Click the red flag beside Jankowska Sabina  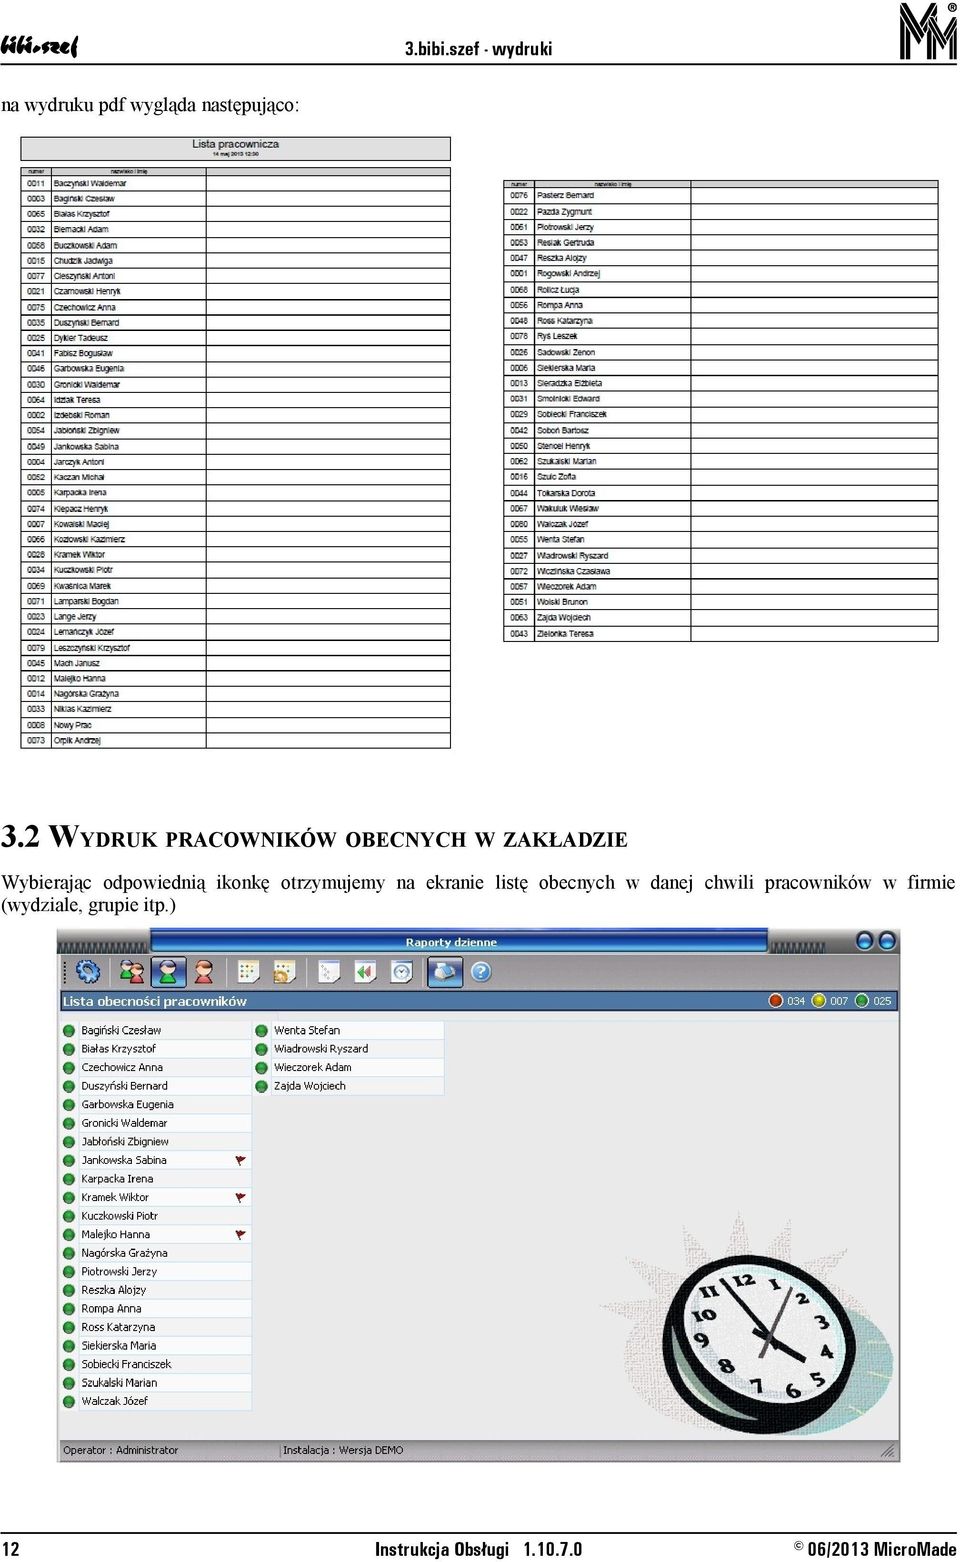coord(240,1161)
